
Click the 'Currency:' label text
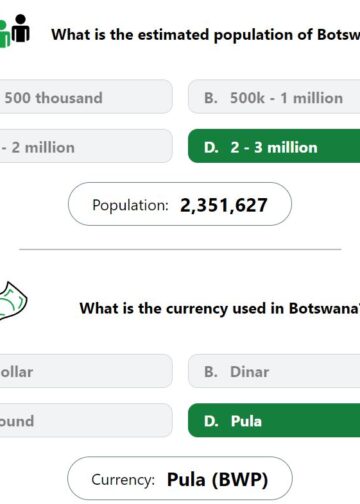point(123,480)
